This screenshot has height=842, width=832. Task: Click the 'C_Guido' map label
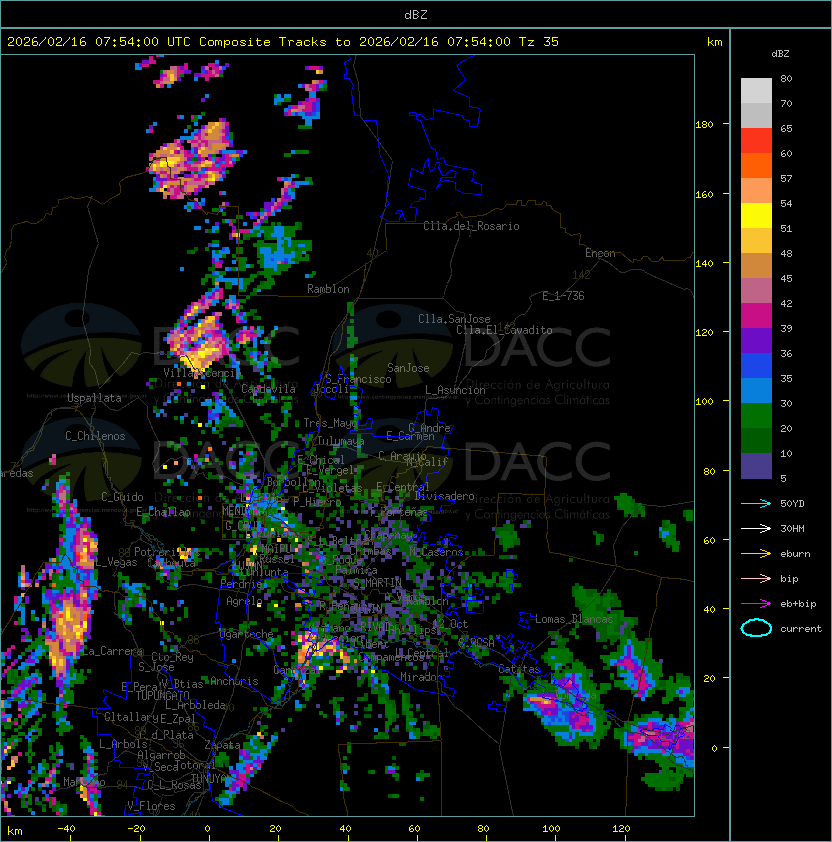(x=122, y=497)
